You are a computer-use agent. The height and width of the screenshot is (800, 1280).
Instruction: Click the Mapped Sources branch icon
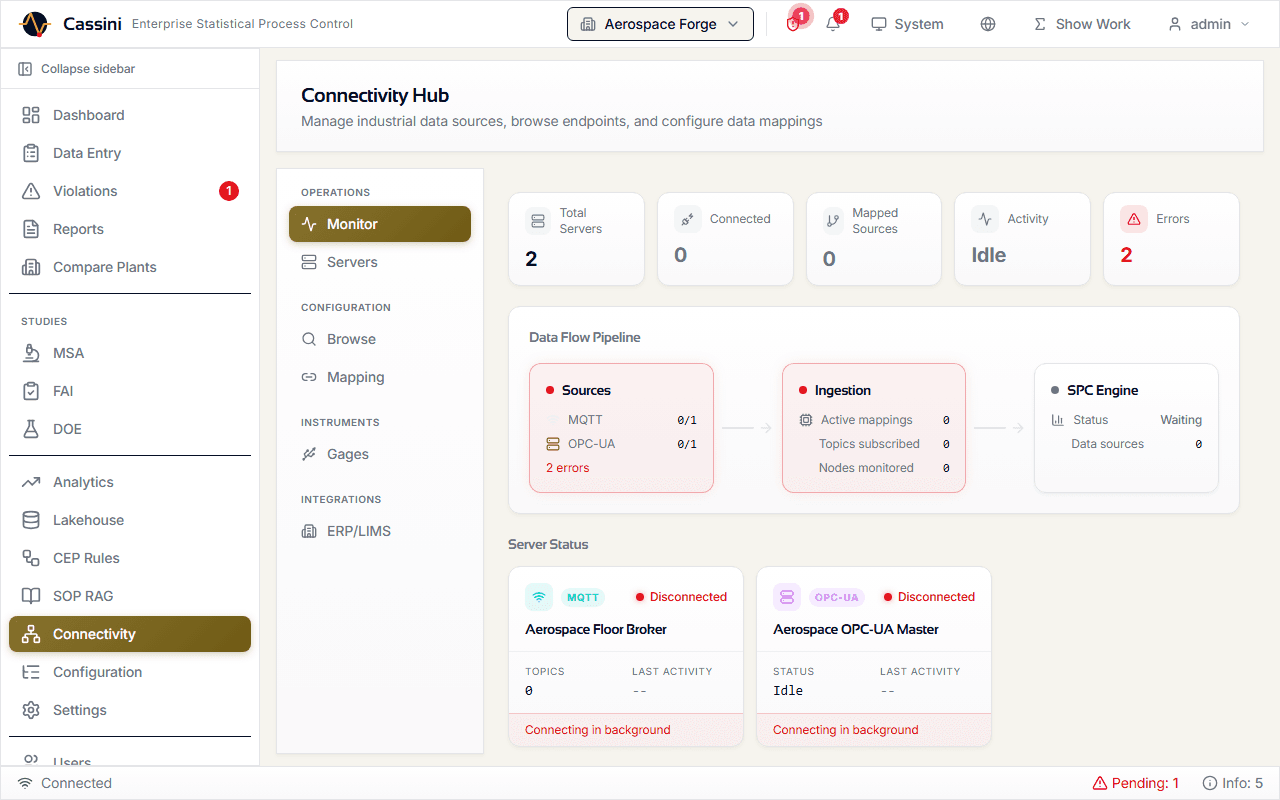point(832,220)
